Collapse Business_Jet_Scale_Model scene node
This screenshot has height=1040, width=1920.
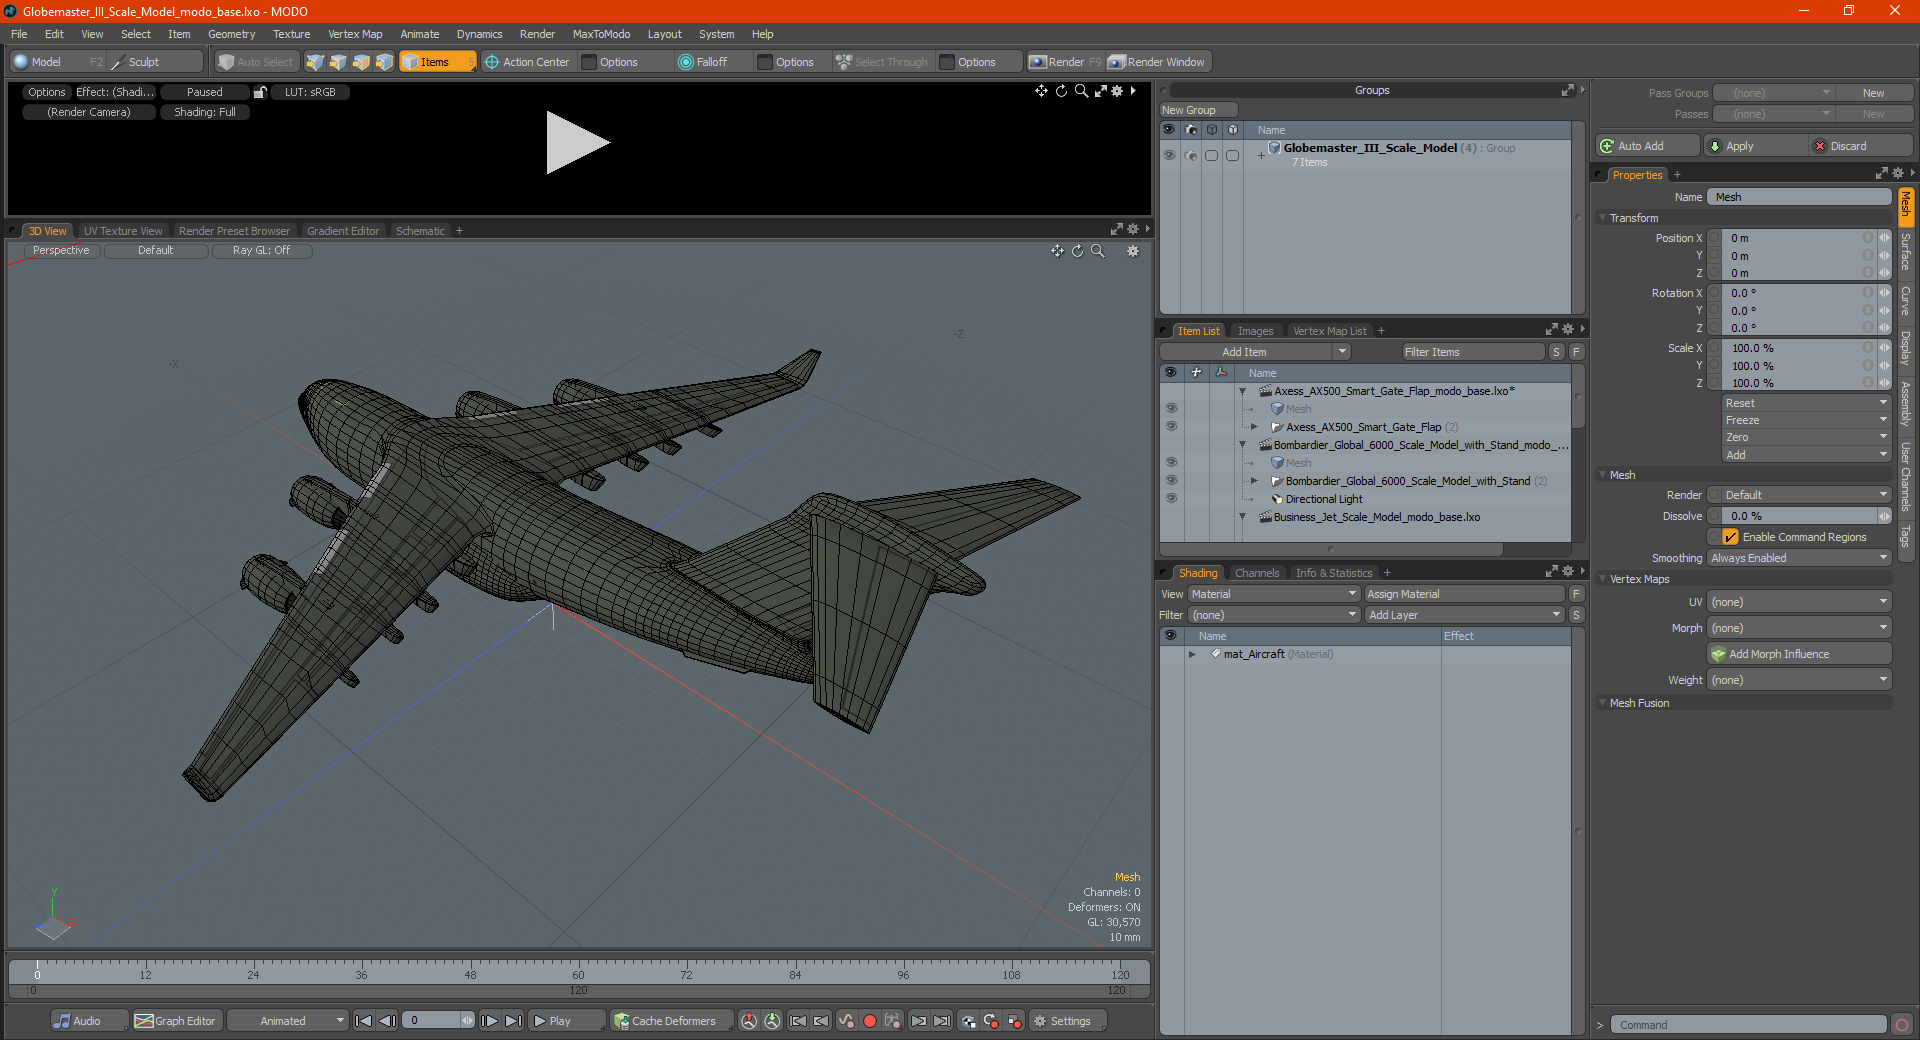click(1243, 517)
